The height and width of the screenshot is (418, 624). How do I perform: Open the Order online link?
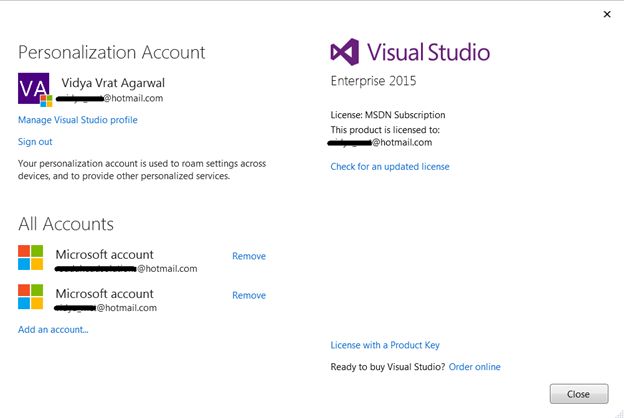475,367
